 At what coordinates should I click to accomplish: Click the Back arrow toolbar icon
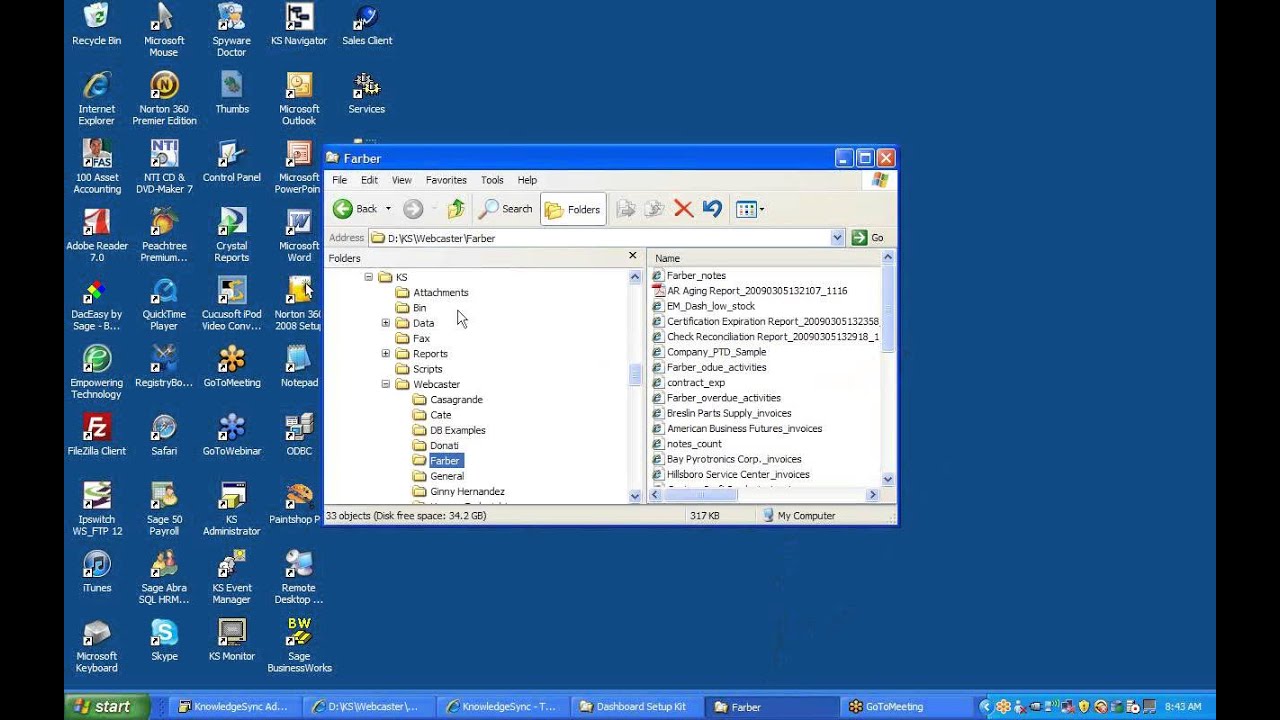tap(343, 209)
